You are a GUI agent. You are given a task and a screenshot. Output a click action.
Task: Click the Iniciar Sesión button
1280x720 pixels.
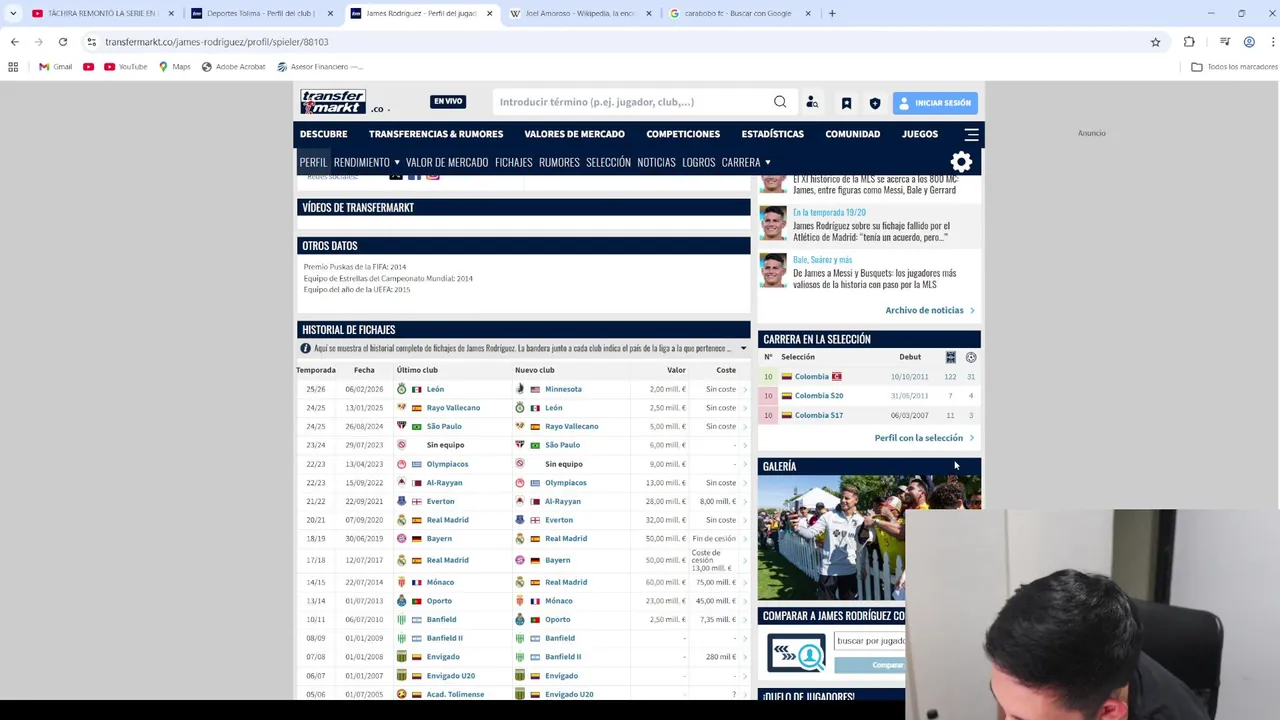935,102
